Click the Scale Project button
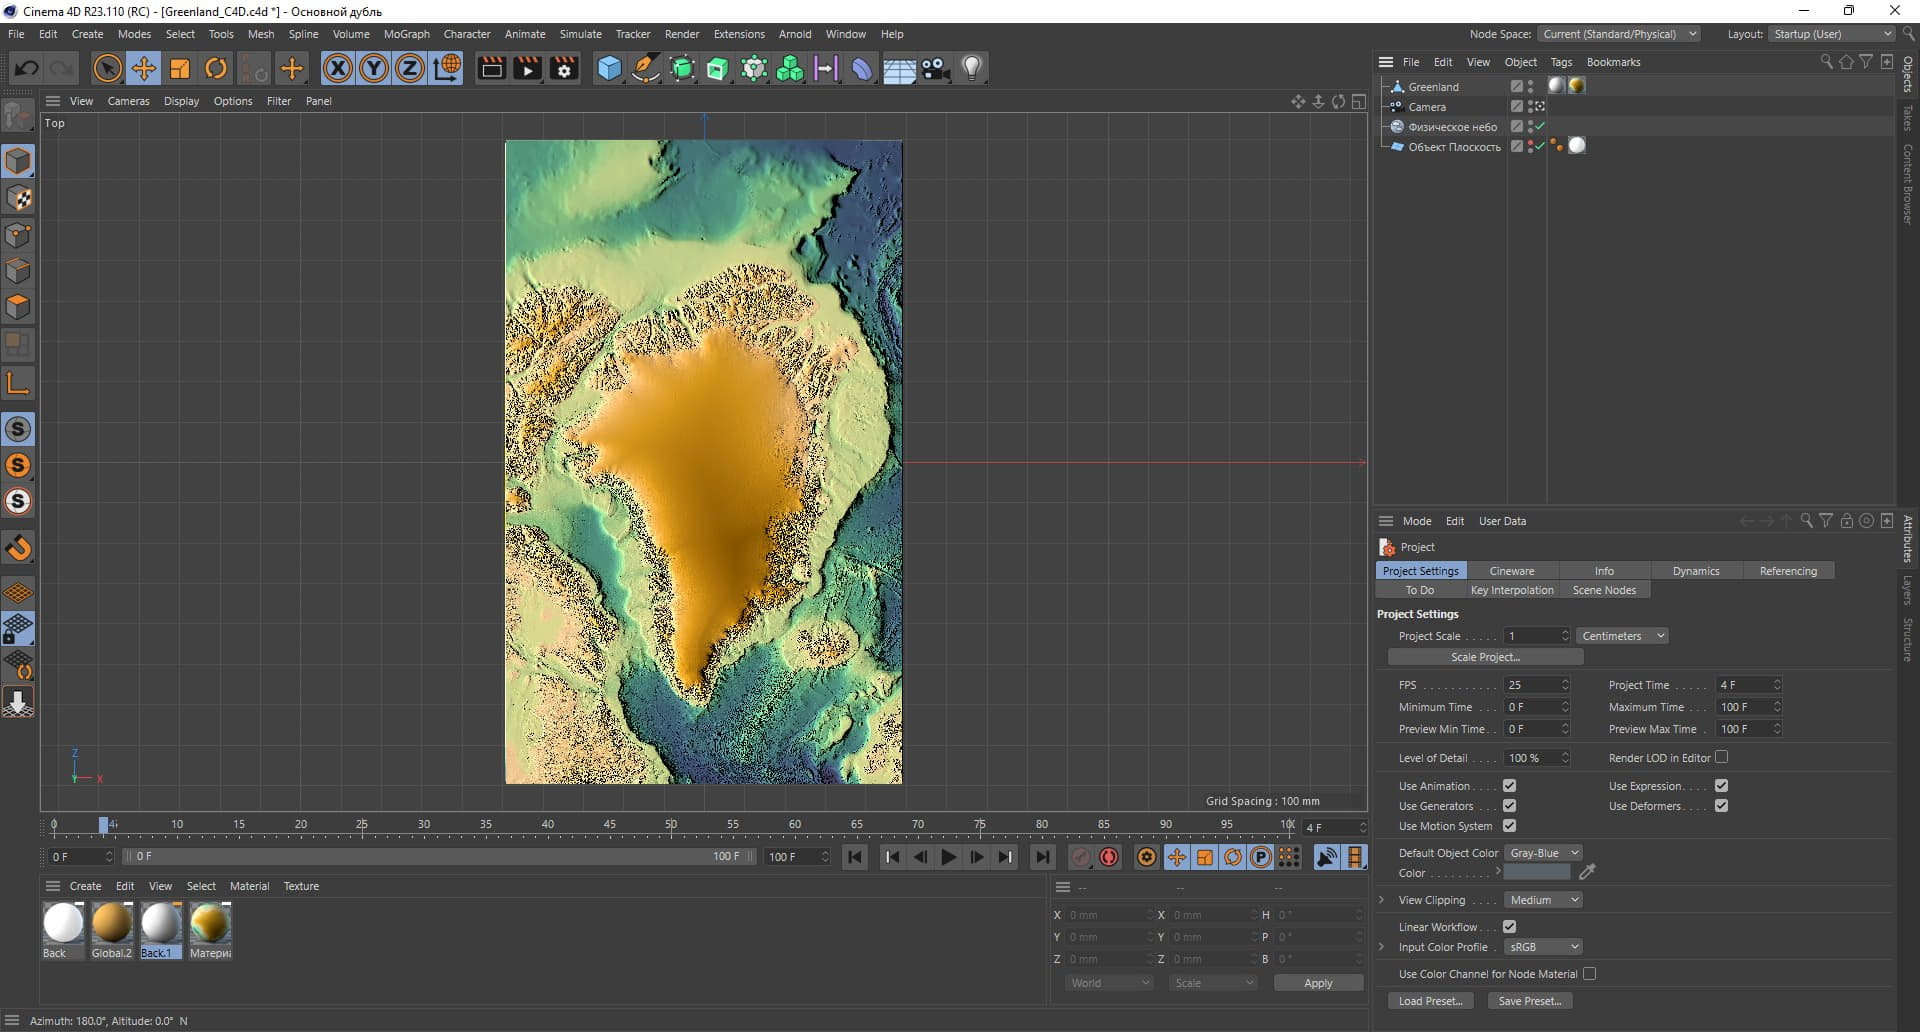The height and width of the screenshot is (1032, 1920). point(1485,657)
